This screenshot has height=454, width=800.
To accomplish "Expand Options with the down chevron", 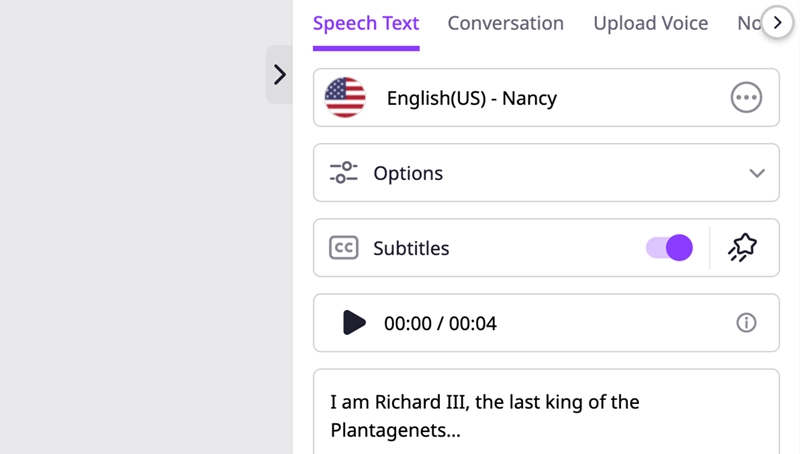I will (x=757, y=173).
